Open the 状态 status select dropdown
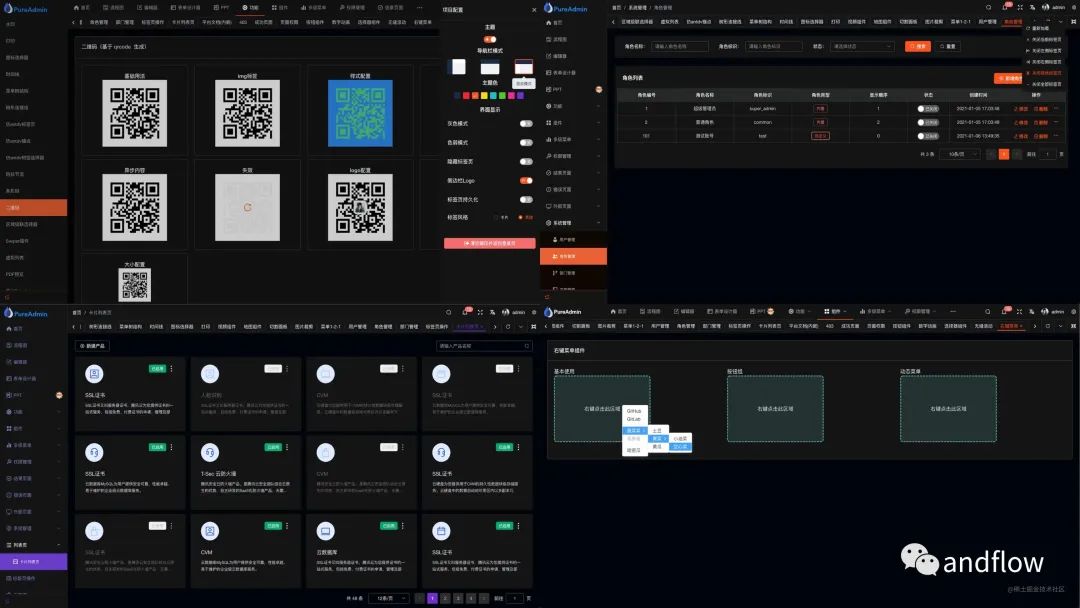 tap(862, 46)
